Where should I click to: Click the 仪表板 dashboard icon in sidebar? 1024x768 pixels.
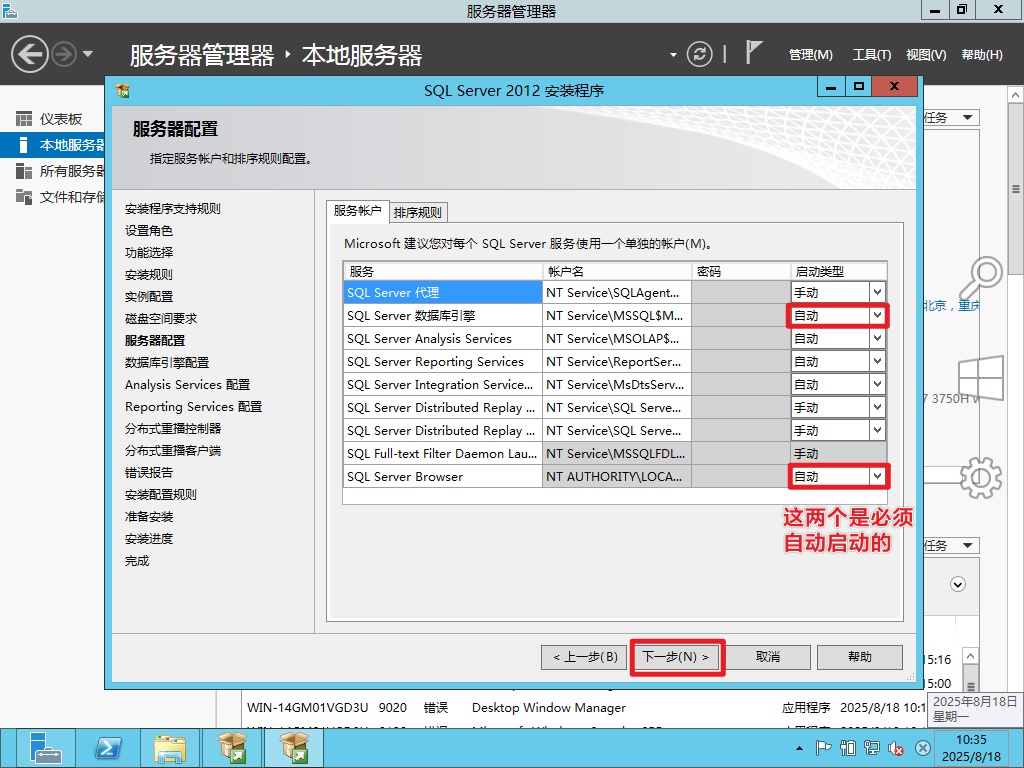point(24,119)
